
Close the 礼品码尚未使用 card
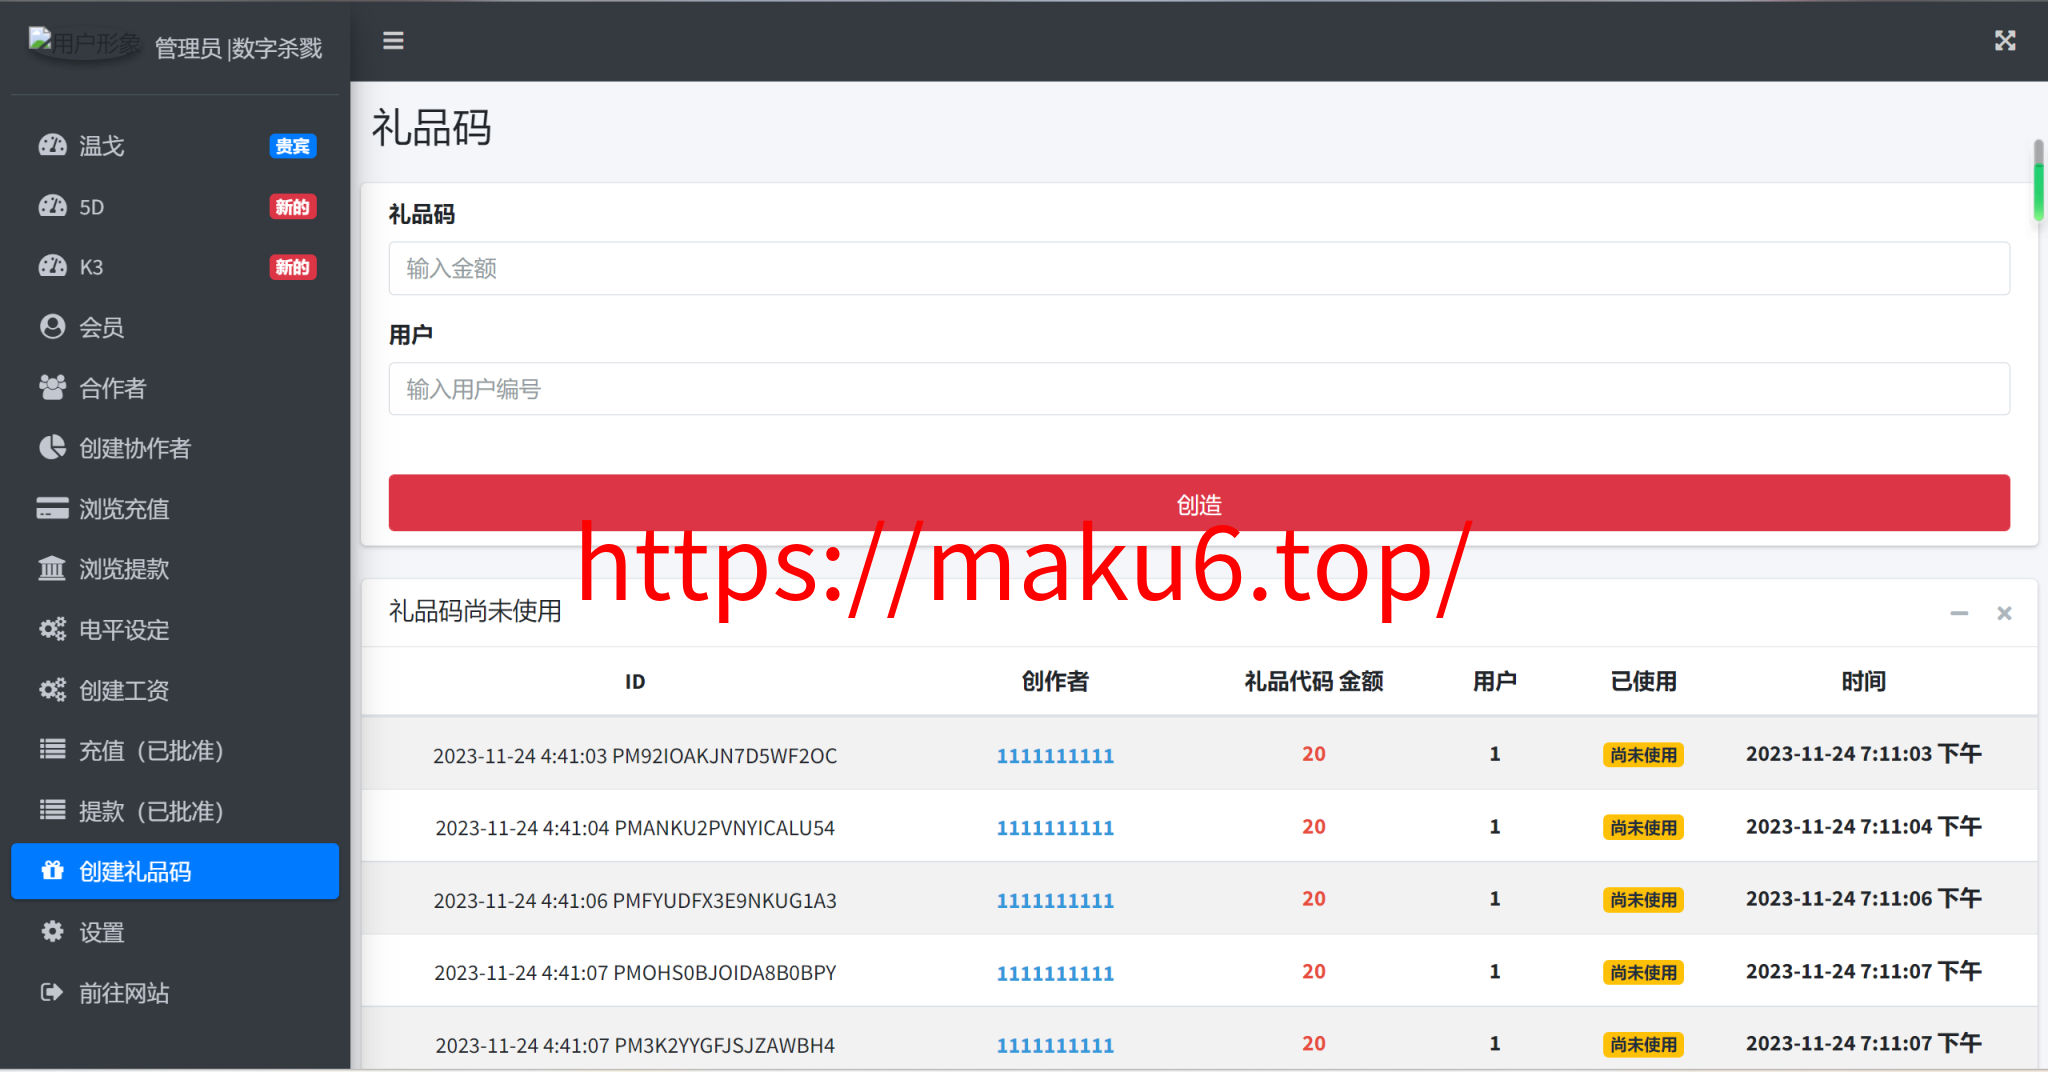point(2004,613)
